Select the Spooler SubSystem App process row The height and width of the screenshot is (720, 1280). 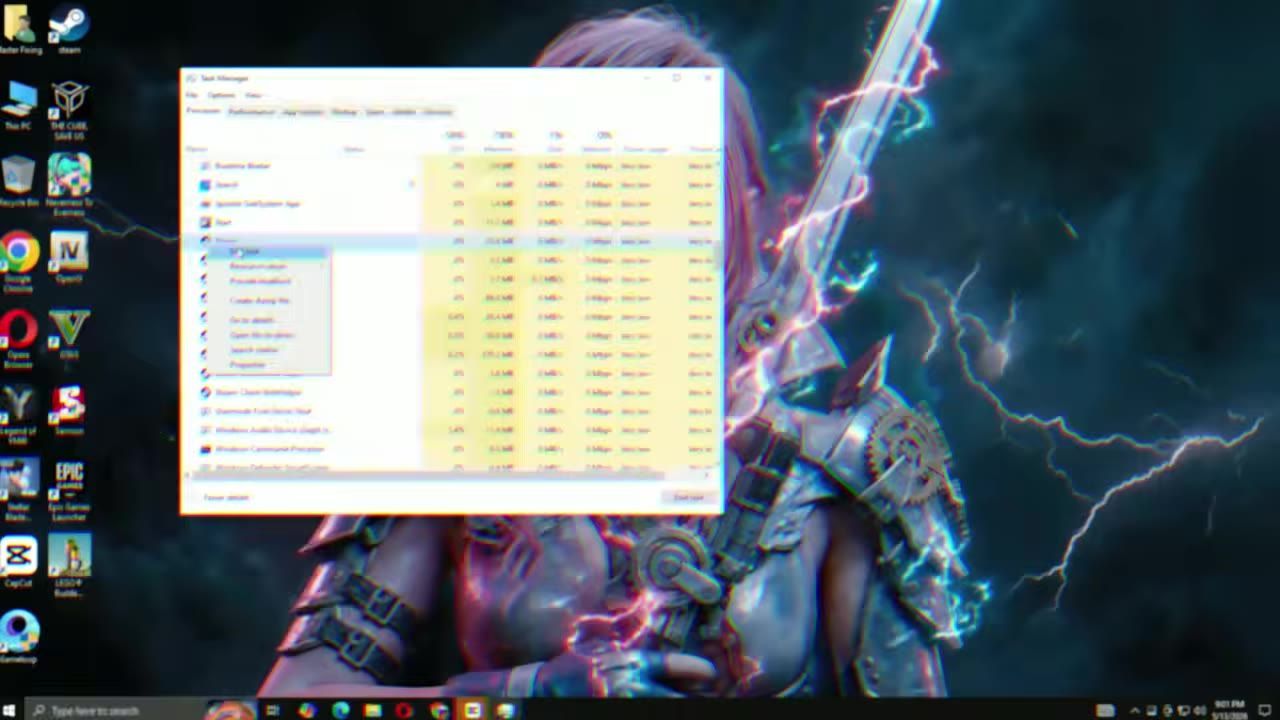(x=450, y=203)
